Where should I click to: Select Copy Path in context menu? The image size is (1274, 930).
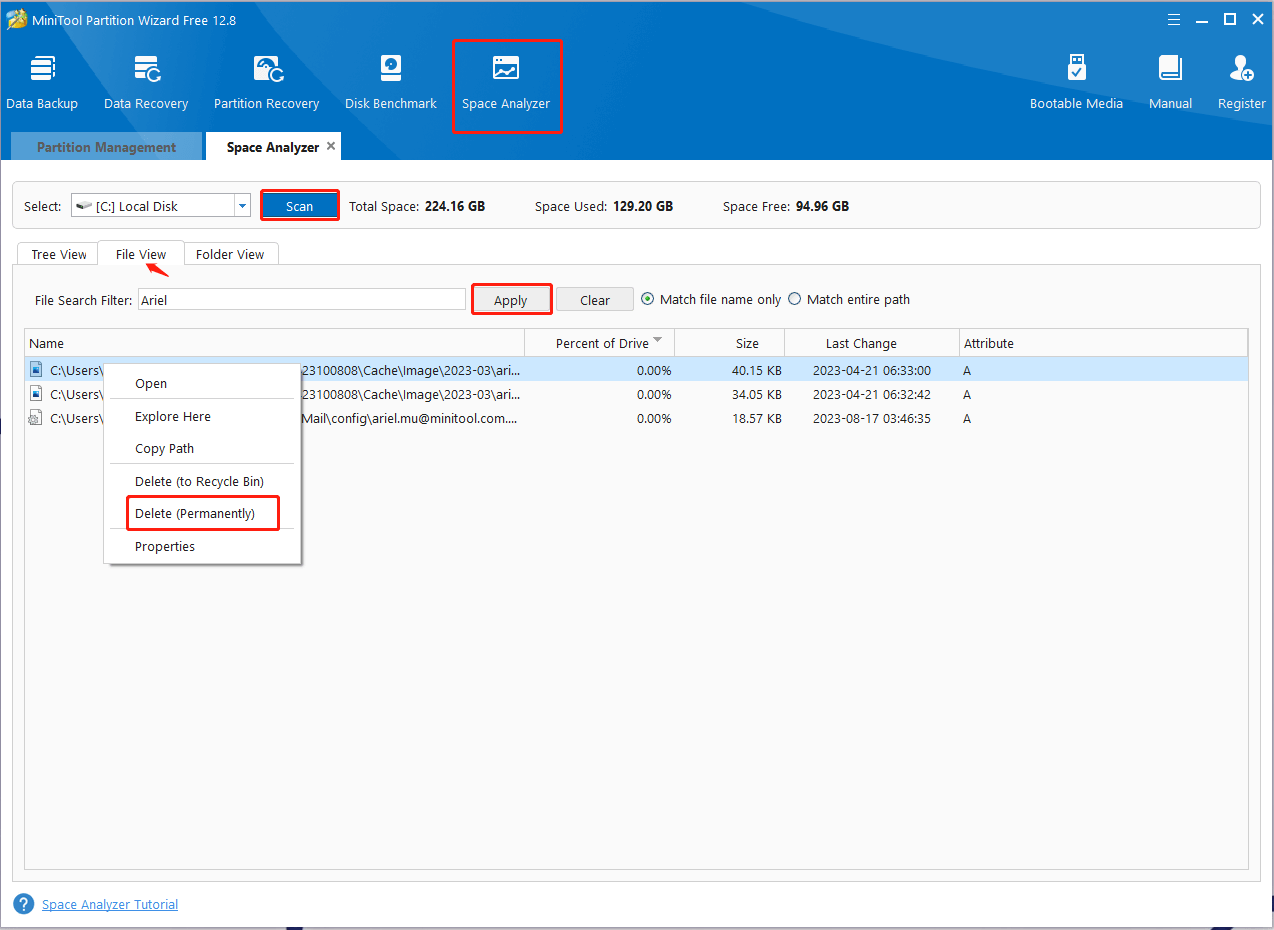(202, 448)
